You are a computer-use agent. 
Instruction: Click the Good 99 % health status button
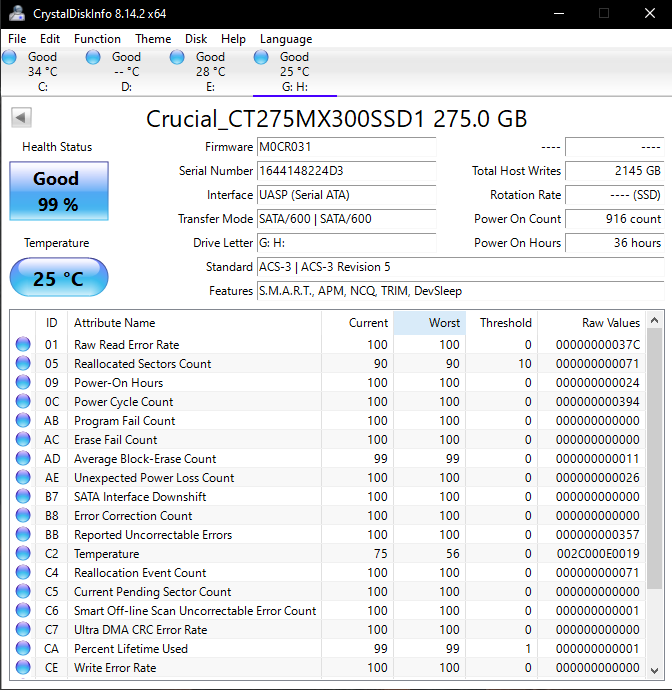coord(59,191)
